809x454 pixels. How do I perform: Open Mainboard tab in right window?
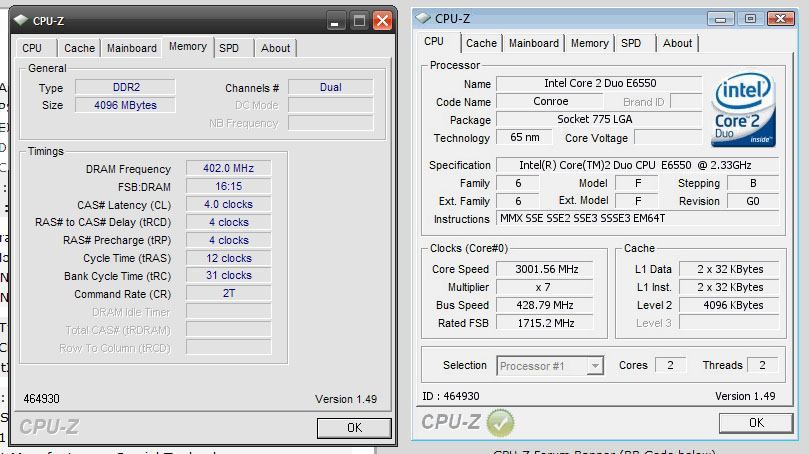(534, 43)
